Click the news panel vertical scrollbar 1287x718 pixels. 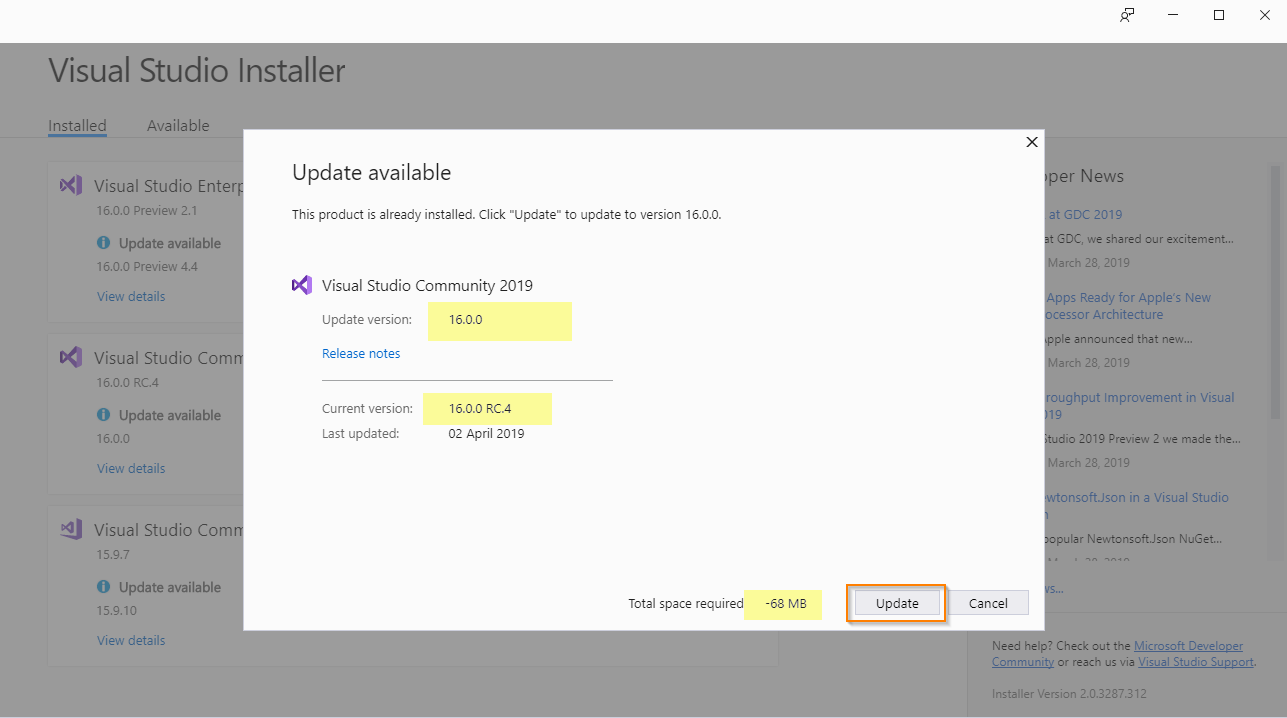click(1275, 290)
